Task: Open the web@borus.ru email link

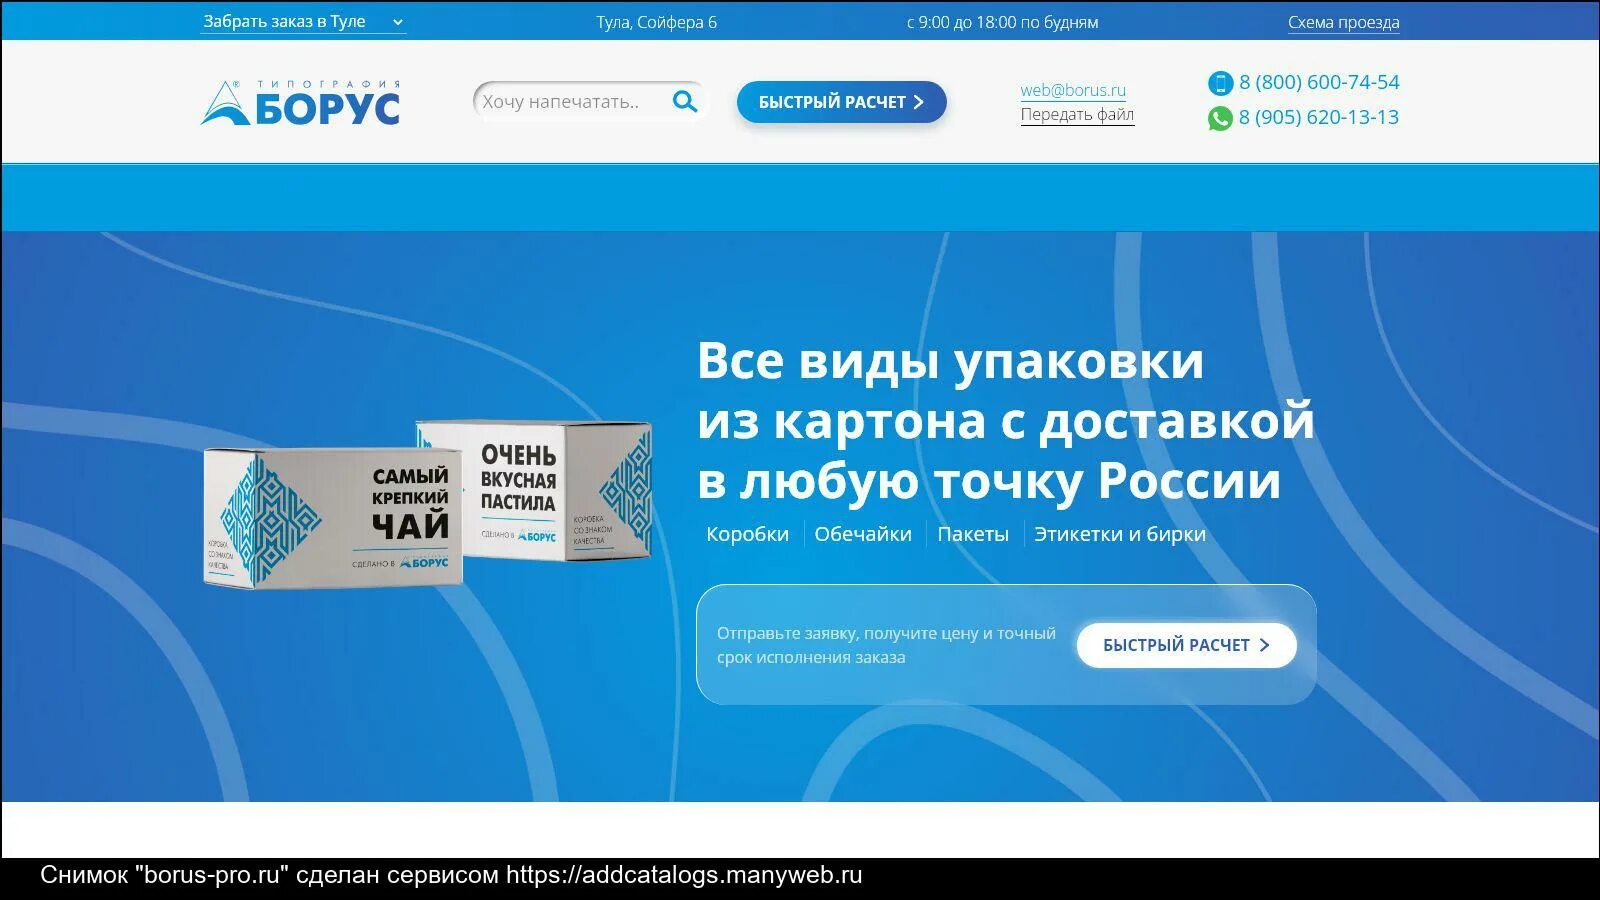Action: [1073, 90]
